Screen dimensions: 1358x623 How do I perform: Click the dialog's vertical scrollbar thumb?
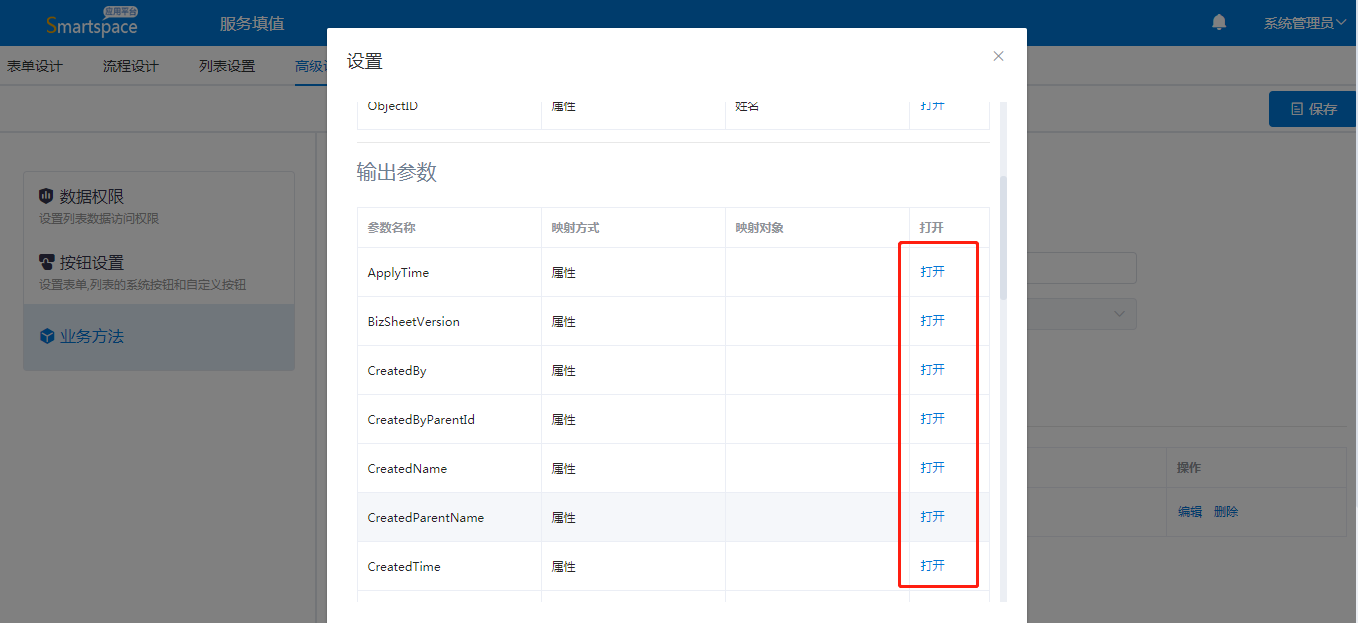[x=1003, y=238]
